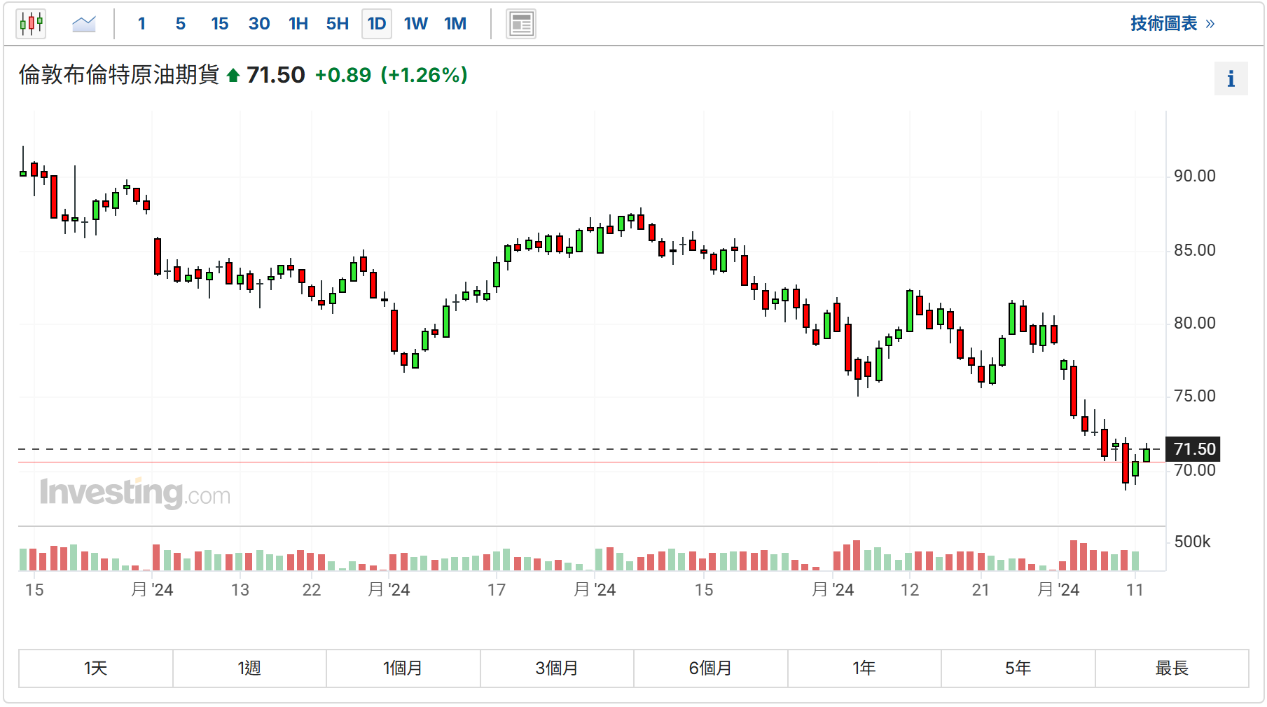
Task: Switch to the area chart icon
Action: coord(85,23)
